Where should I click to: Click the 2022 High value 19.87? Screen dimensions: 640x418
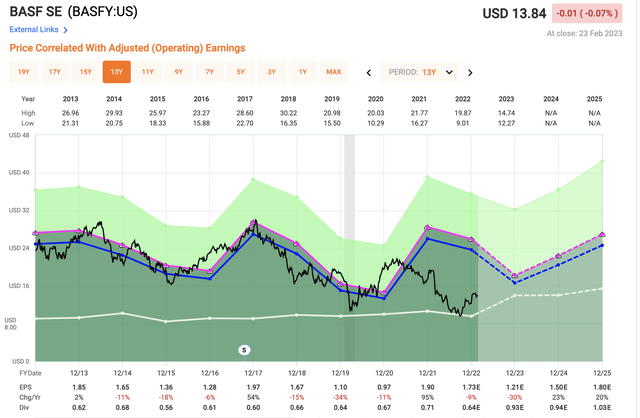point(463,113)
